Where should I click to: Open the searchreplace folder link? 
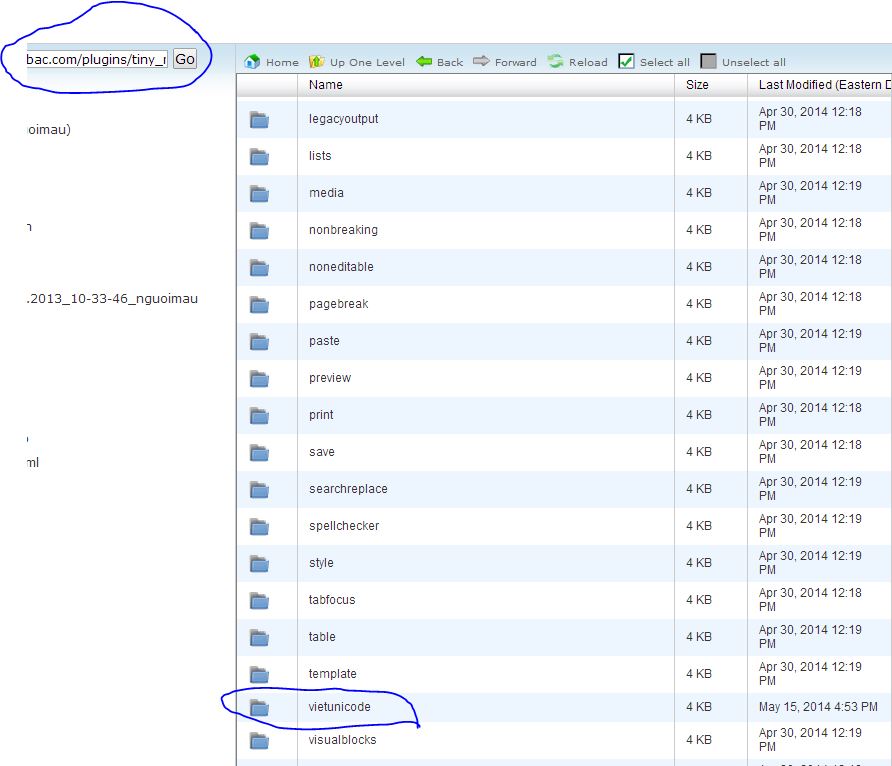[348, 489]
